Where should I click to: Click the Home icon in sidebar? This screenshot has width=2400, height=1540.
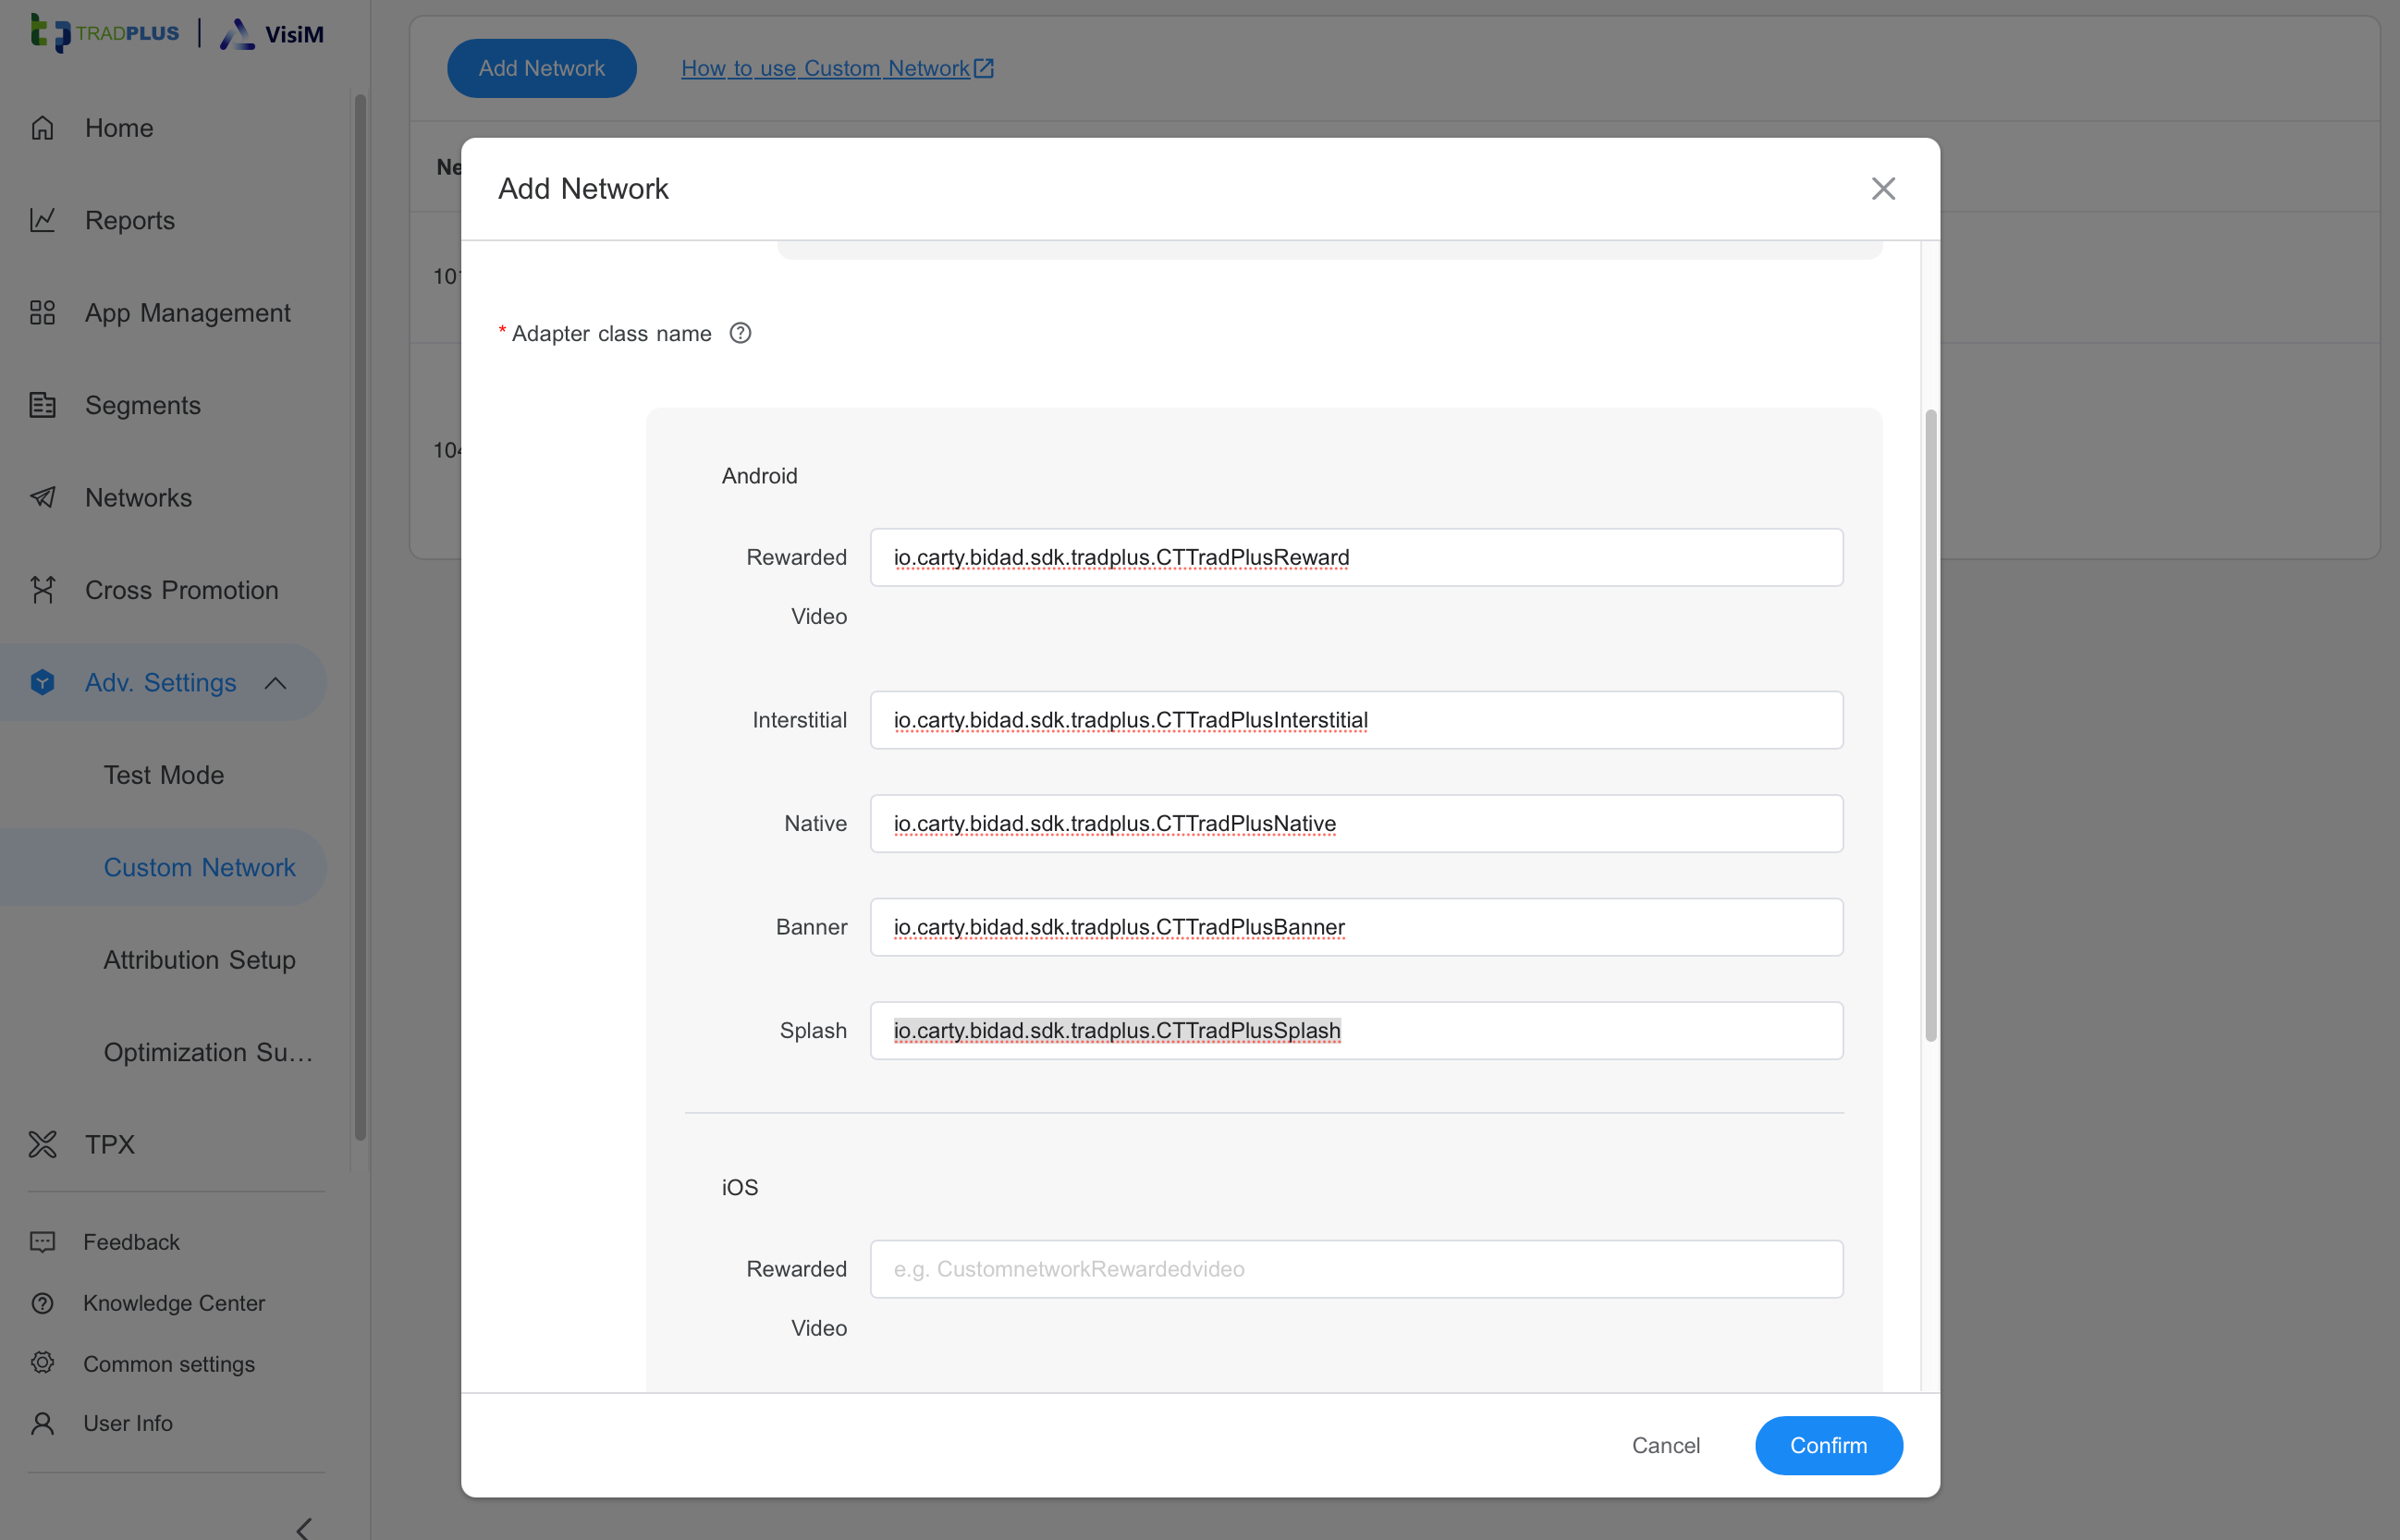[x=42, y=128]
